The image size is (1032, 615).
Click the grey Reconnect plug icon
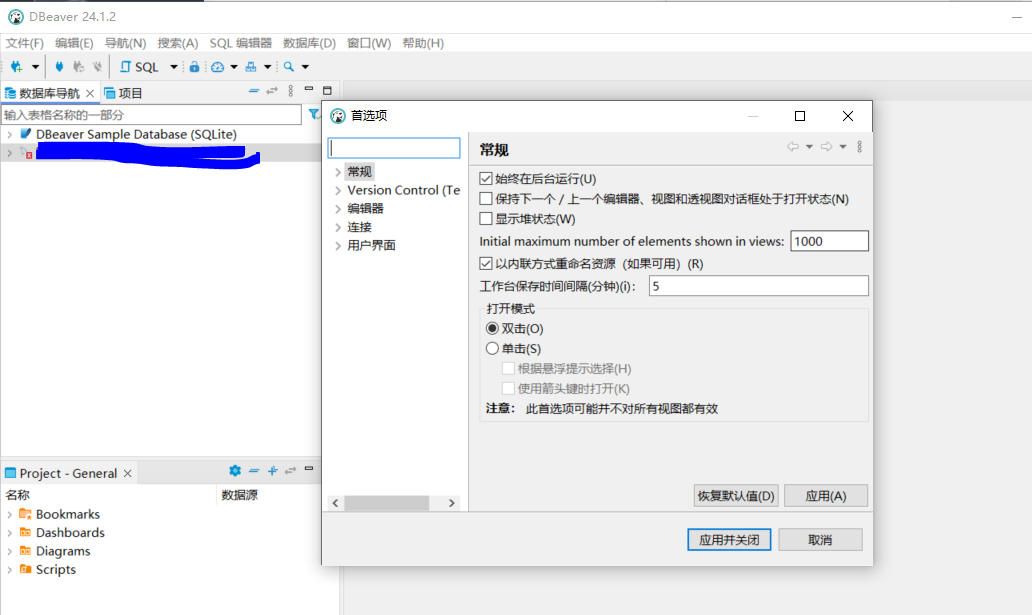click(x=78, y=67)
